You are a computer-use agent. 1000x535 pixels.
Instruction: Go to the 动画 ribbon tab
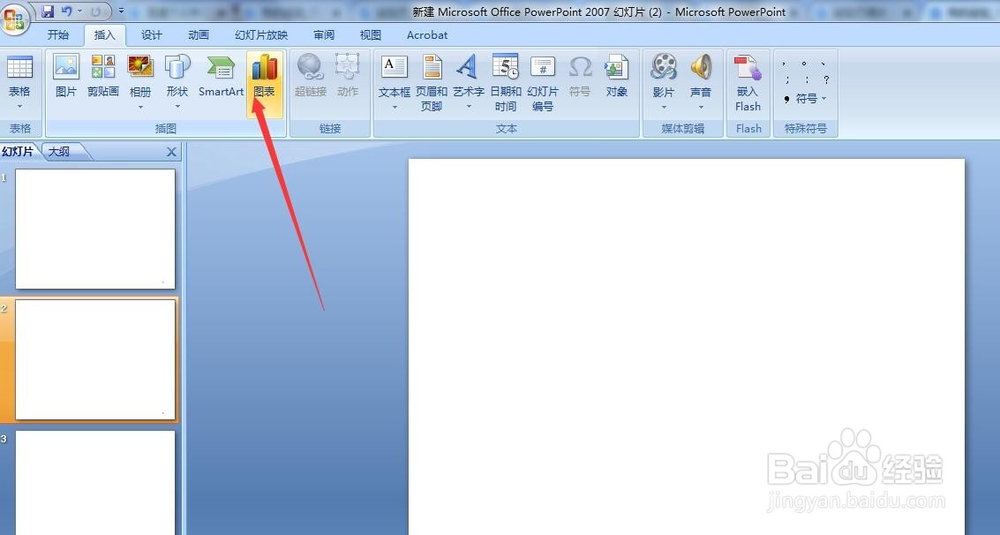coord(198,35)
